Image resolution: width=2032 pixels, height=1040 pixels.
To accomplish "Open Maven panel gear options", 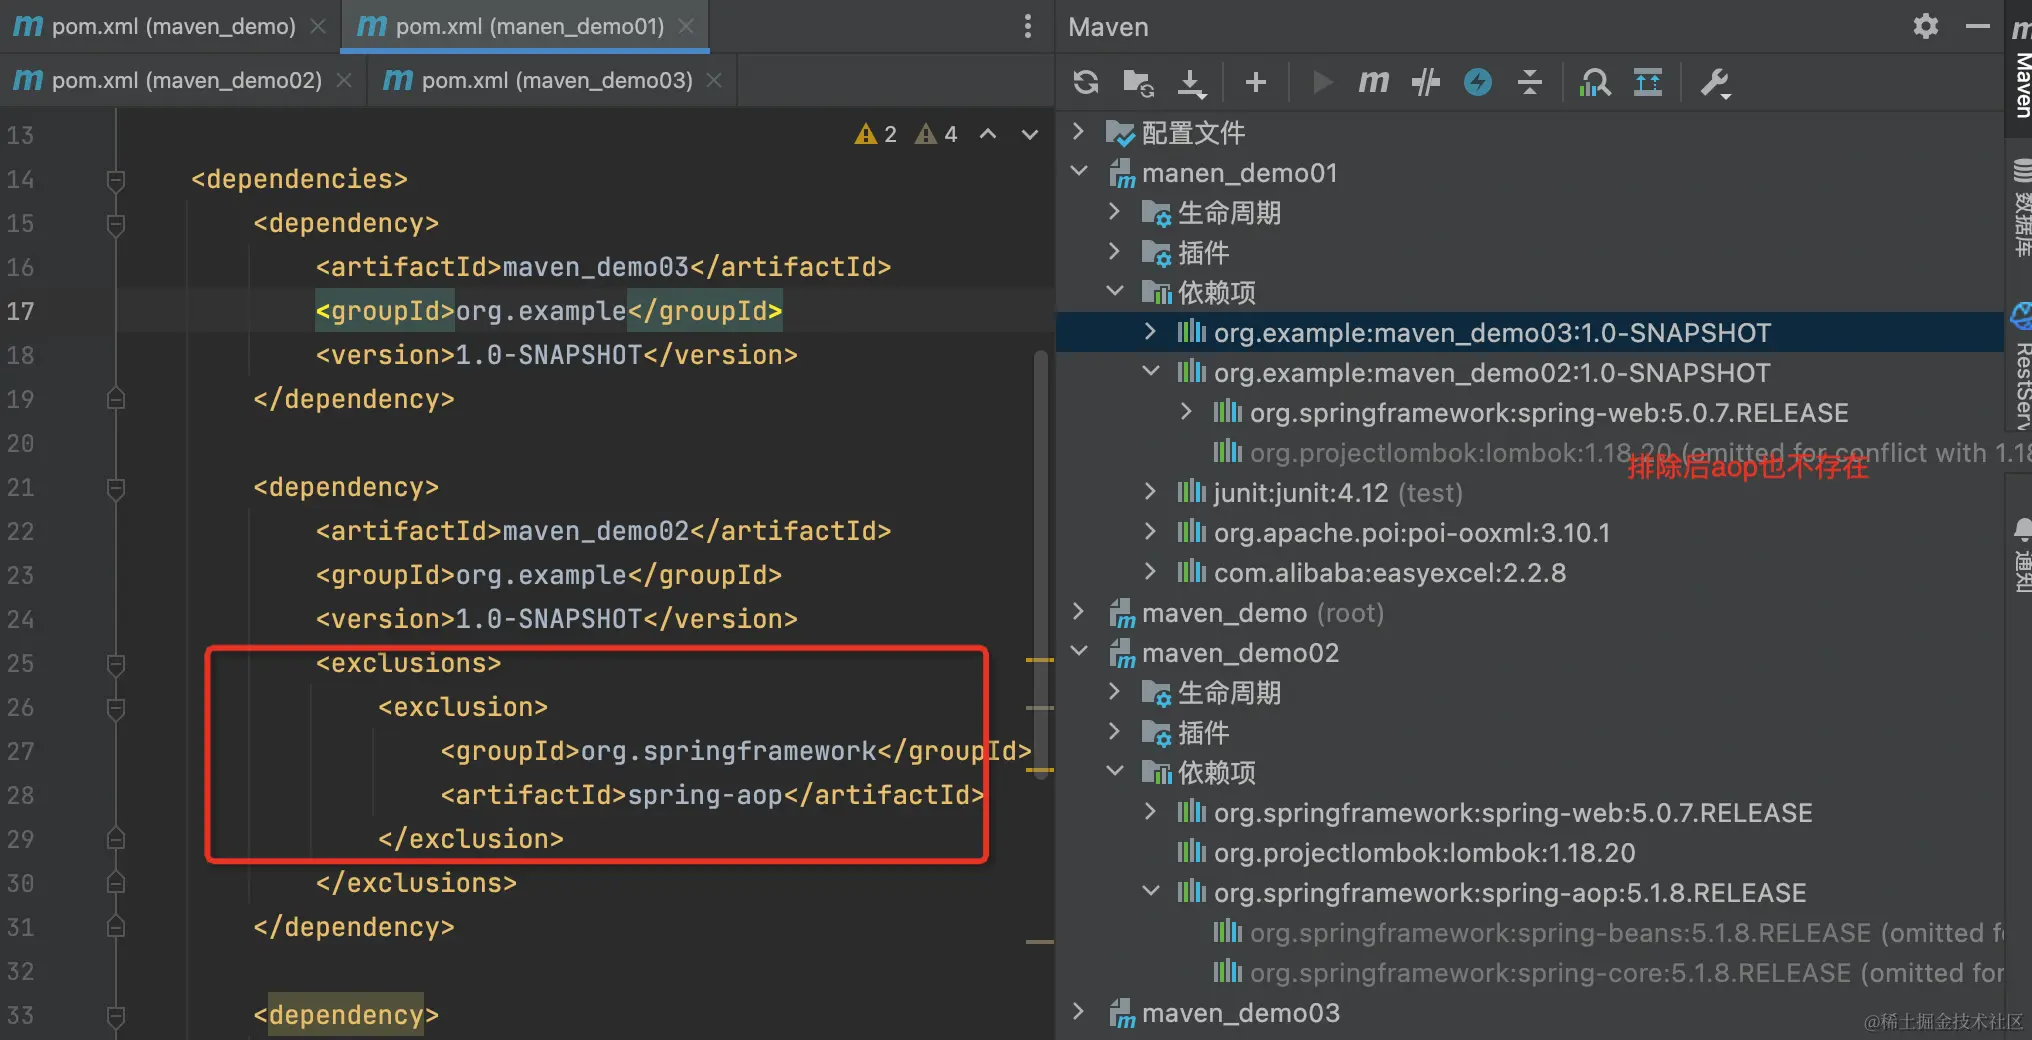I will 1926,26.
